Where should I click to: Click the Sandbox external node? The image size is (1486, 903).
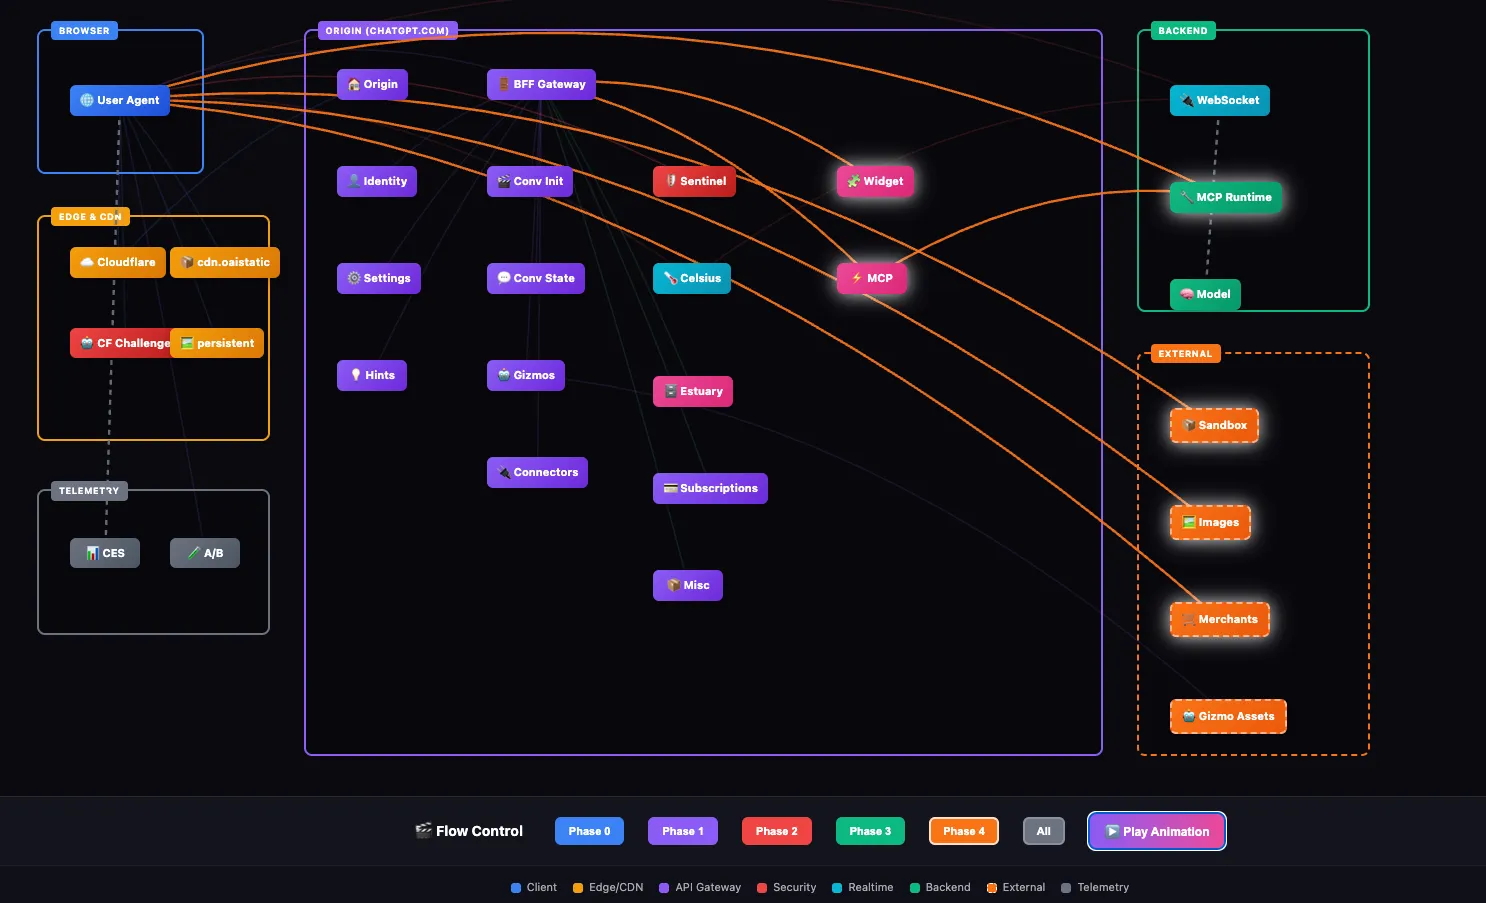pos(1214,425)
